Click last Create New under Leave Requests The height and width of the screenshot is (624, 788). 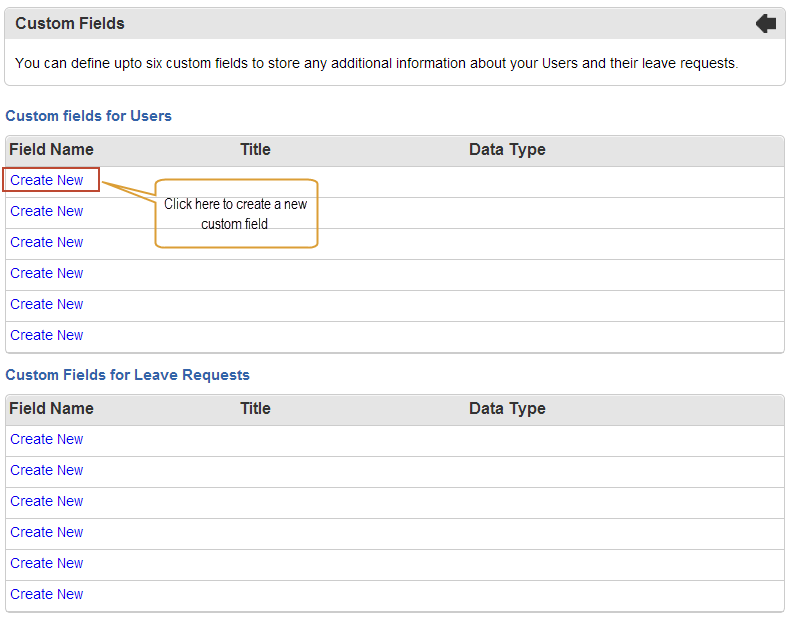point(47,594)
